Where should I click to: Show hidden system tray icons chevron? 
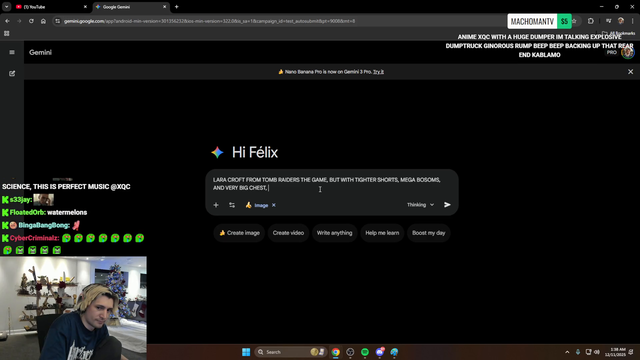pos(567,352)
